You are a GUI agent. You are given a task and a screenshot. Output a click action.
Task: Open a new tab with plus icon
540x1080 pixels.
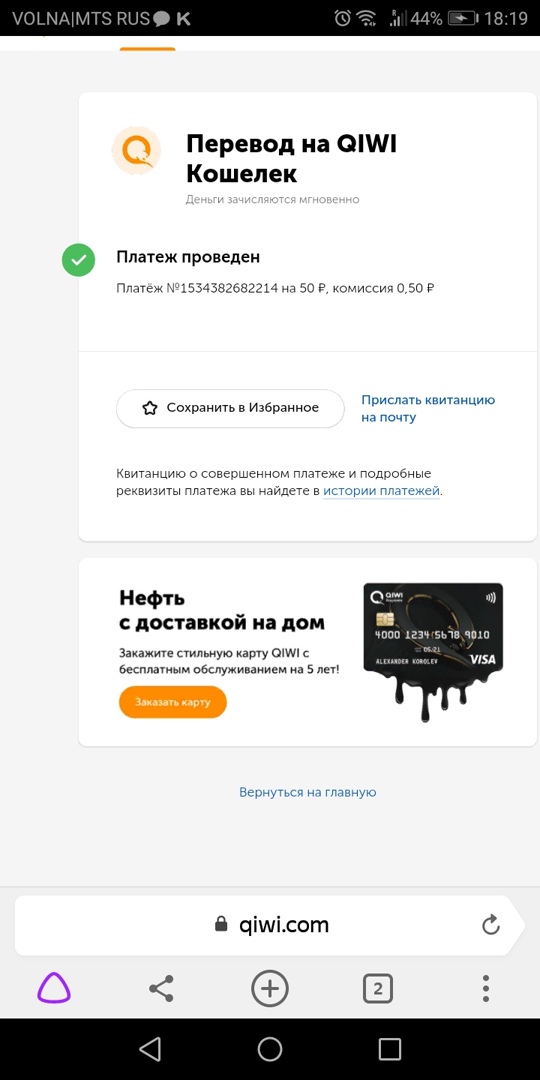pyautogui.click(x=269, y=989)
